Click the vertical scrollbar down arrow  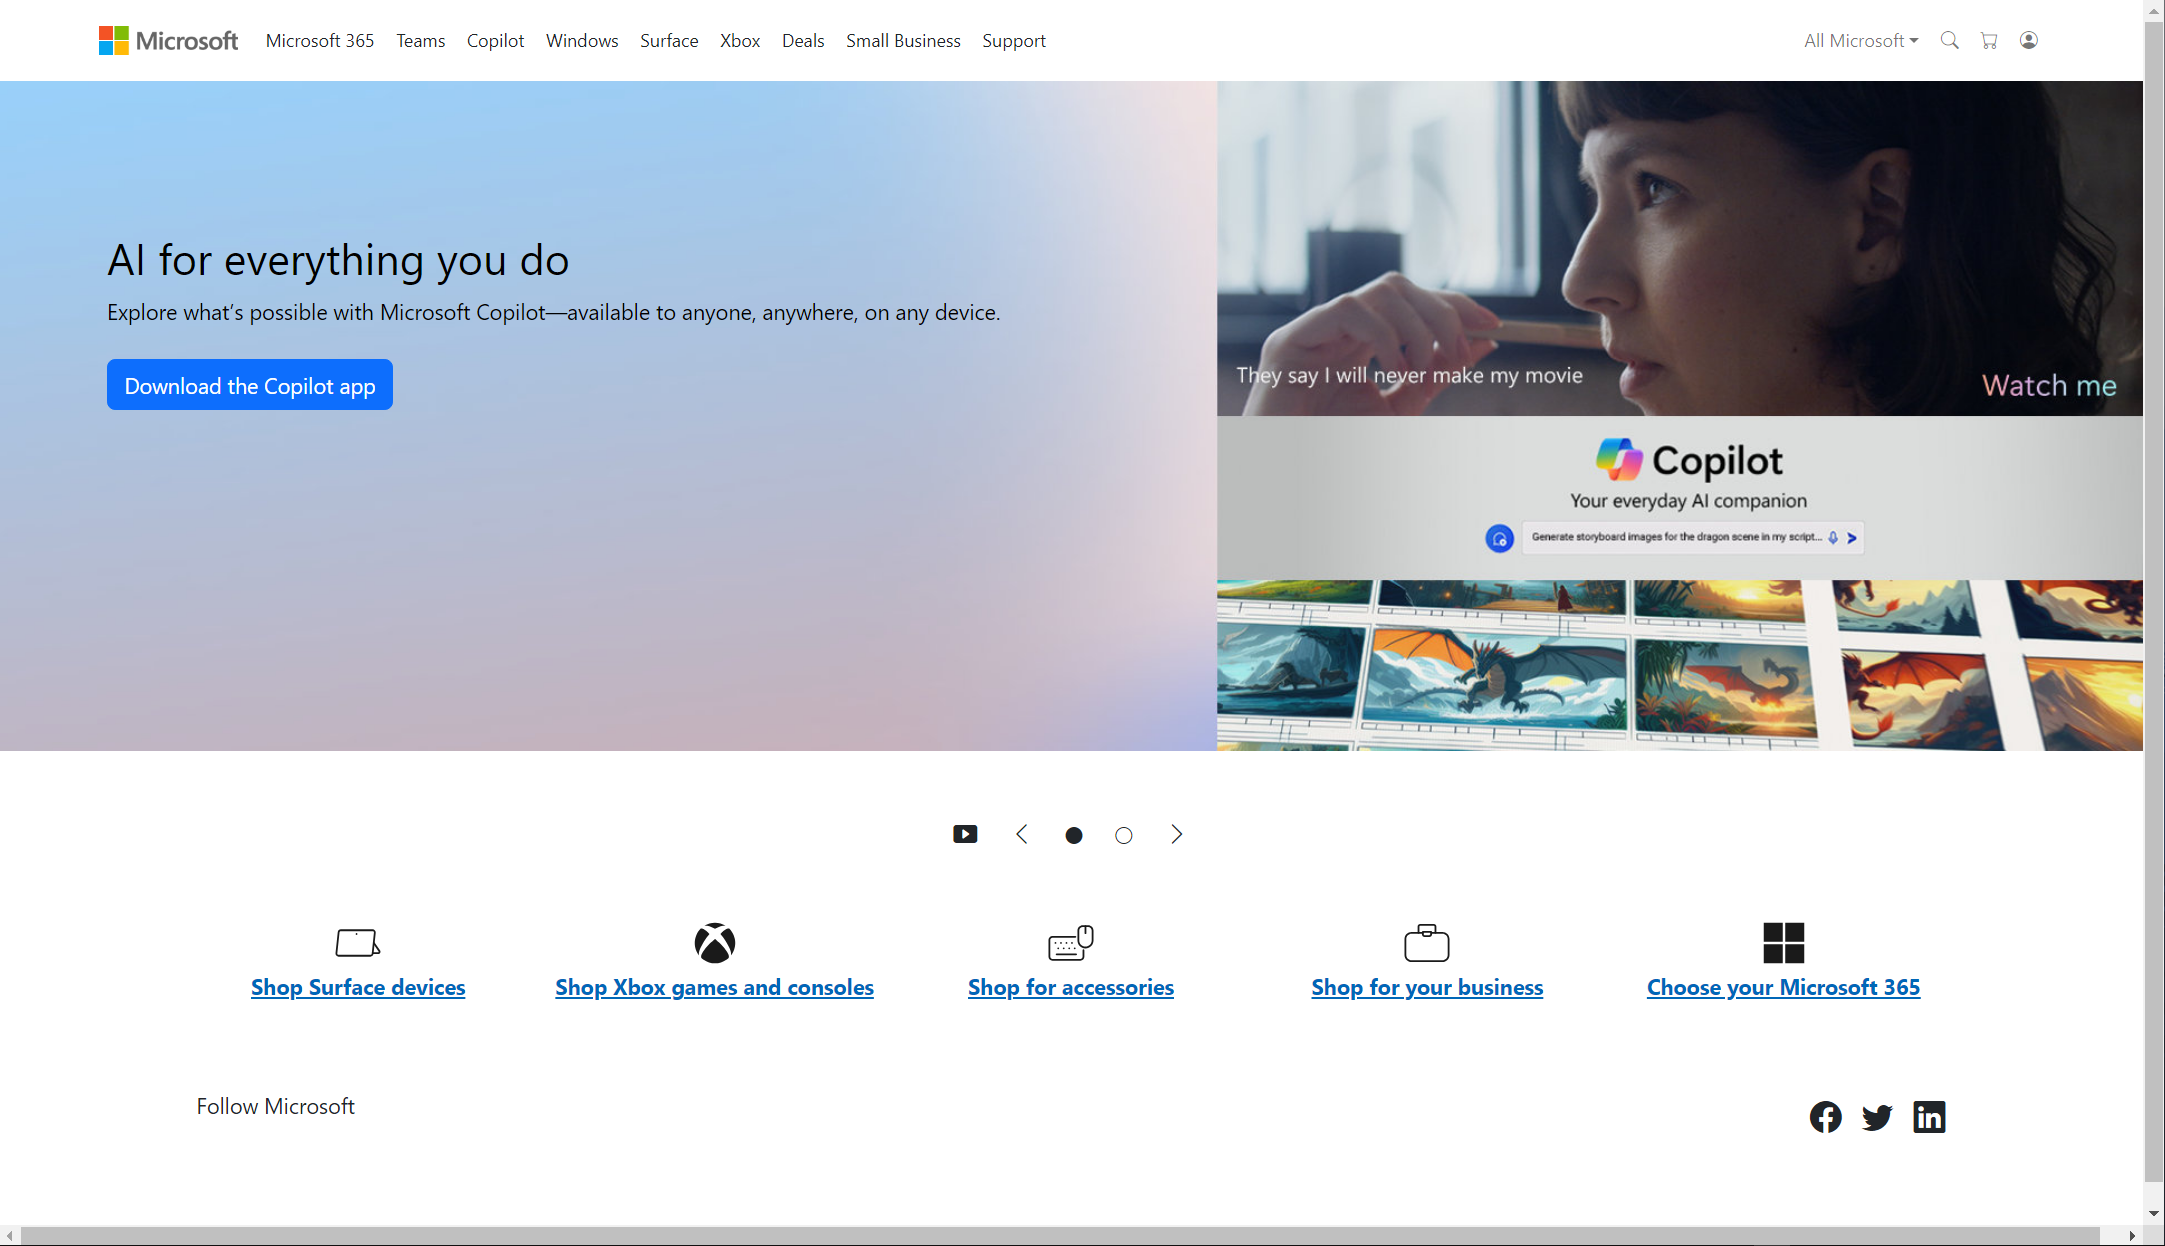[x=2154, y=1214]
